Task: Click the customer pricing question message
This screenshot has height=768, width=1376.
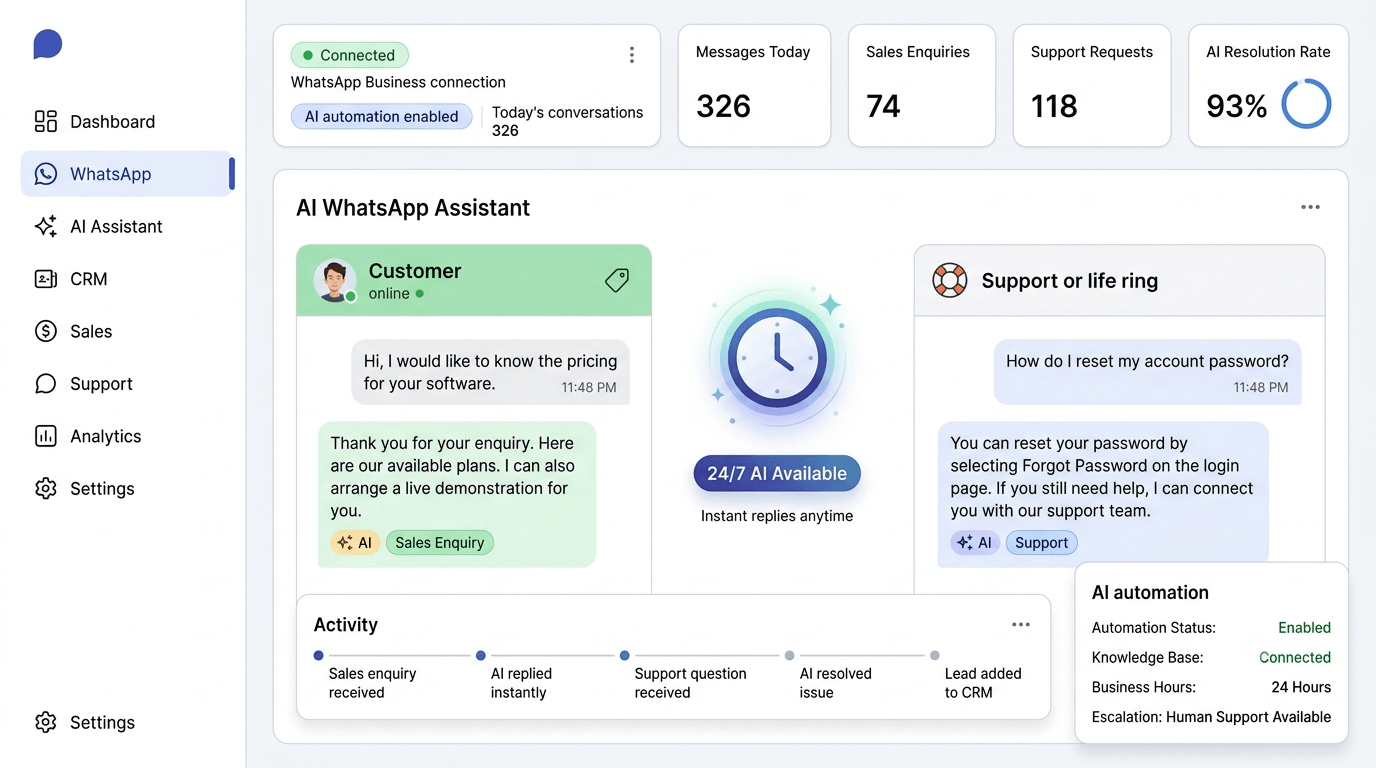Action: pyautogui.click(x=490, y=372)
